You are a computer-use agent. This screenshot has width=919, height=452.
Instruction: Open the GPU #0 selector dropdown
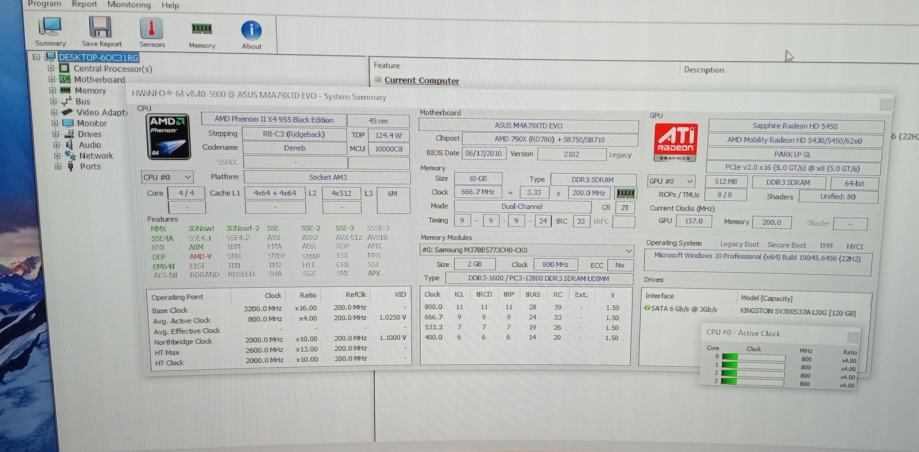(672, 181)
